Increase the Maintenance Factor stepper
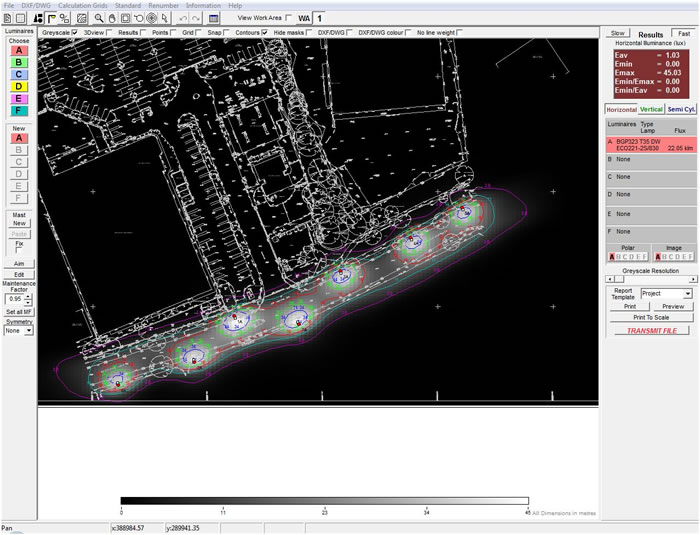The image size is (700, 535). (29, 297)
